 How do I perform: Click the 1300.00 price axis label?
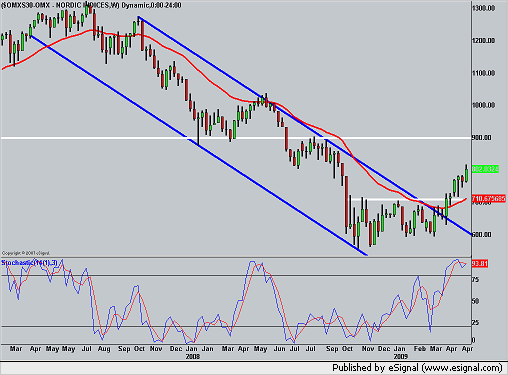pyautogui.click(x=484, y=8)
